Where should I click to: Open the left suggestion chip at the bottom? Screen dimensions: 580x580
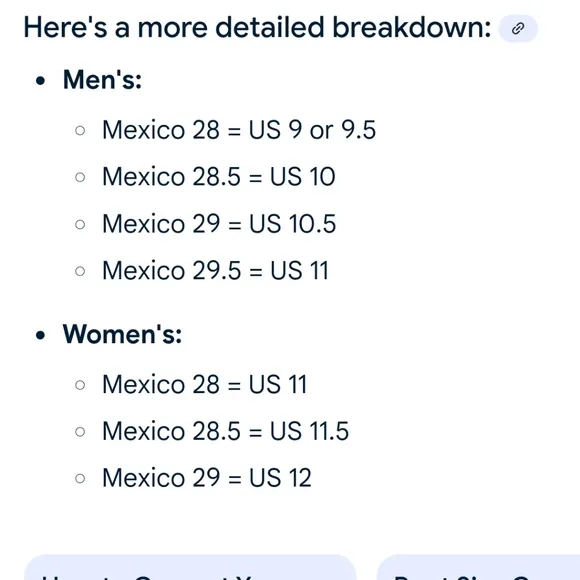click(190, 567)
